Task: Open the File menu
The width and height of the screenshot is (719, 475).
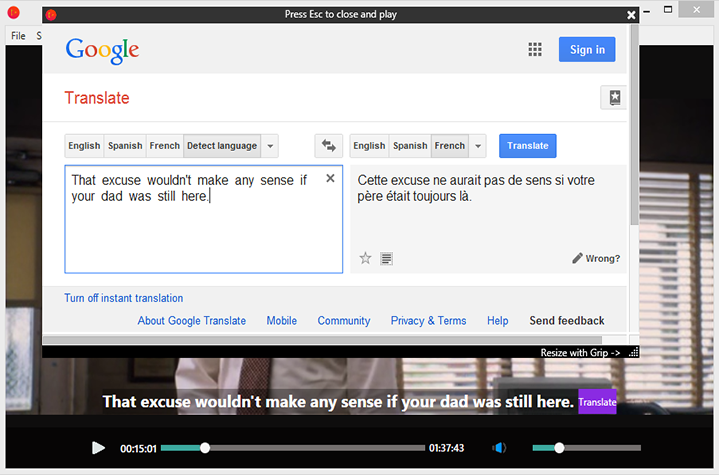Action: coord(18,36)
